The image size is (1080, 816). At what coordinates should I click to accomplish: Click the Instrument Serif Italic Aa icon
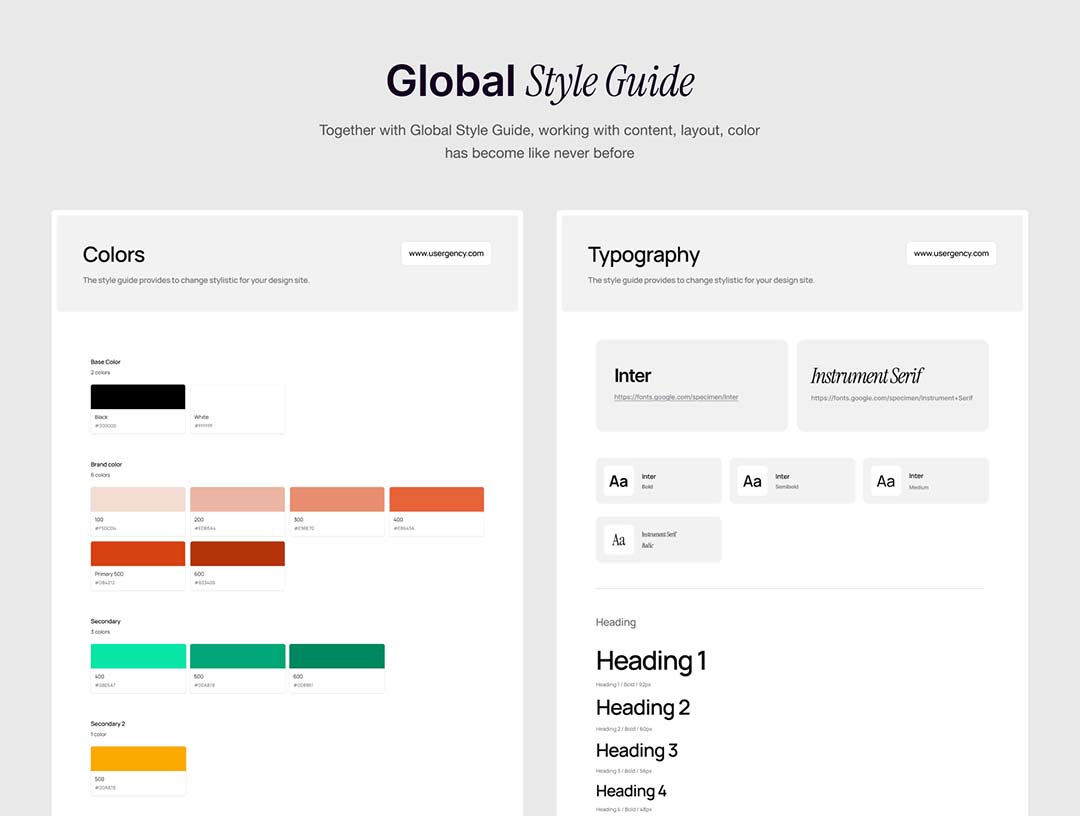(x=619, y=540)
